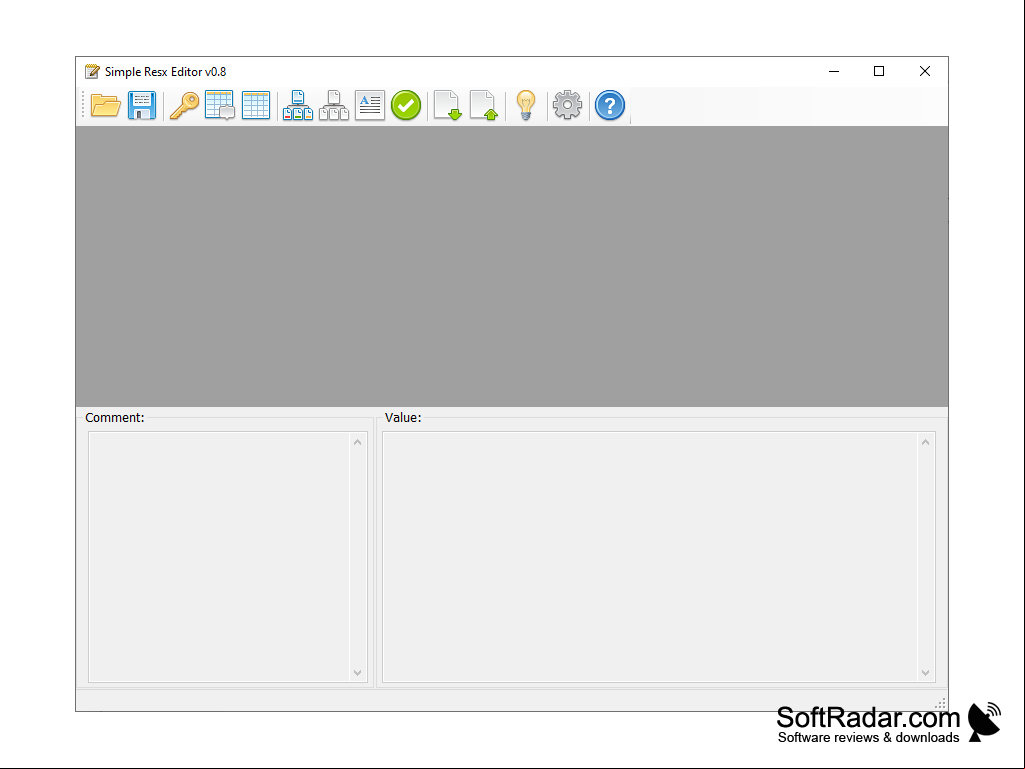Open help with the blue question mark
Image resolution: width=1025 pixels, height=769 pixels.
pyautogui.click(x=610, y=105)
